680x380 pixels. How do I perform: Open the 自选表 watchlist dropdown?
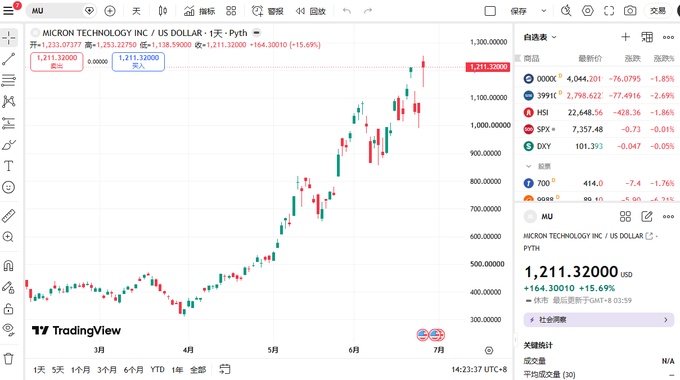tap(540, 37)
